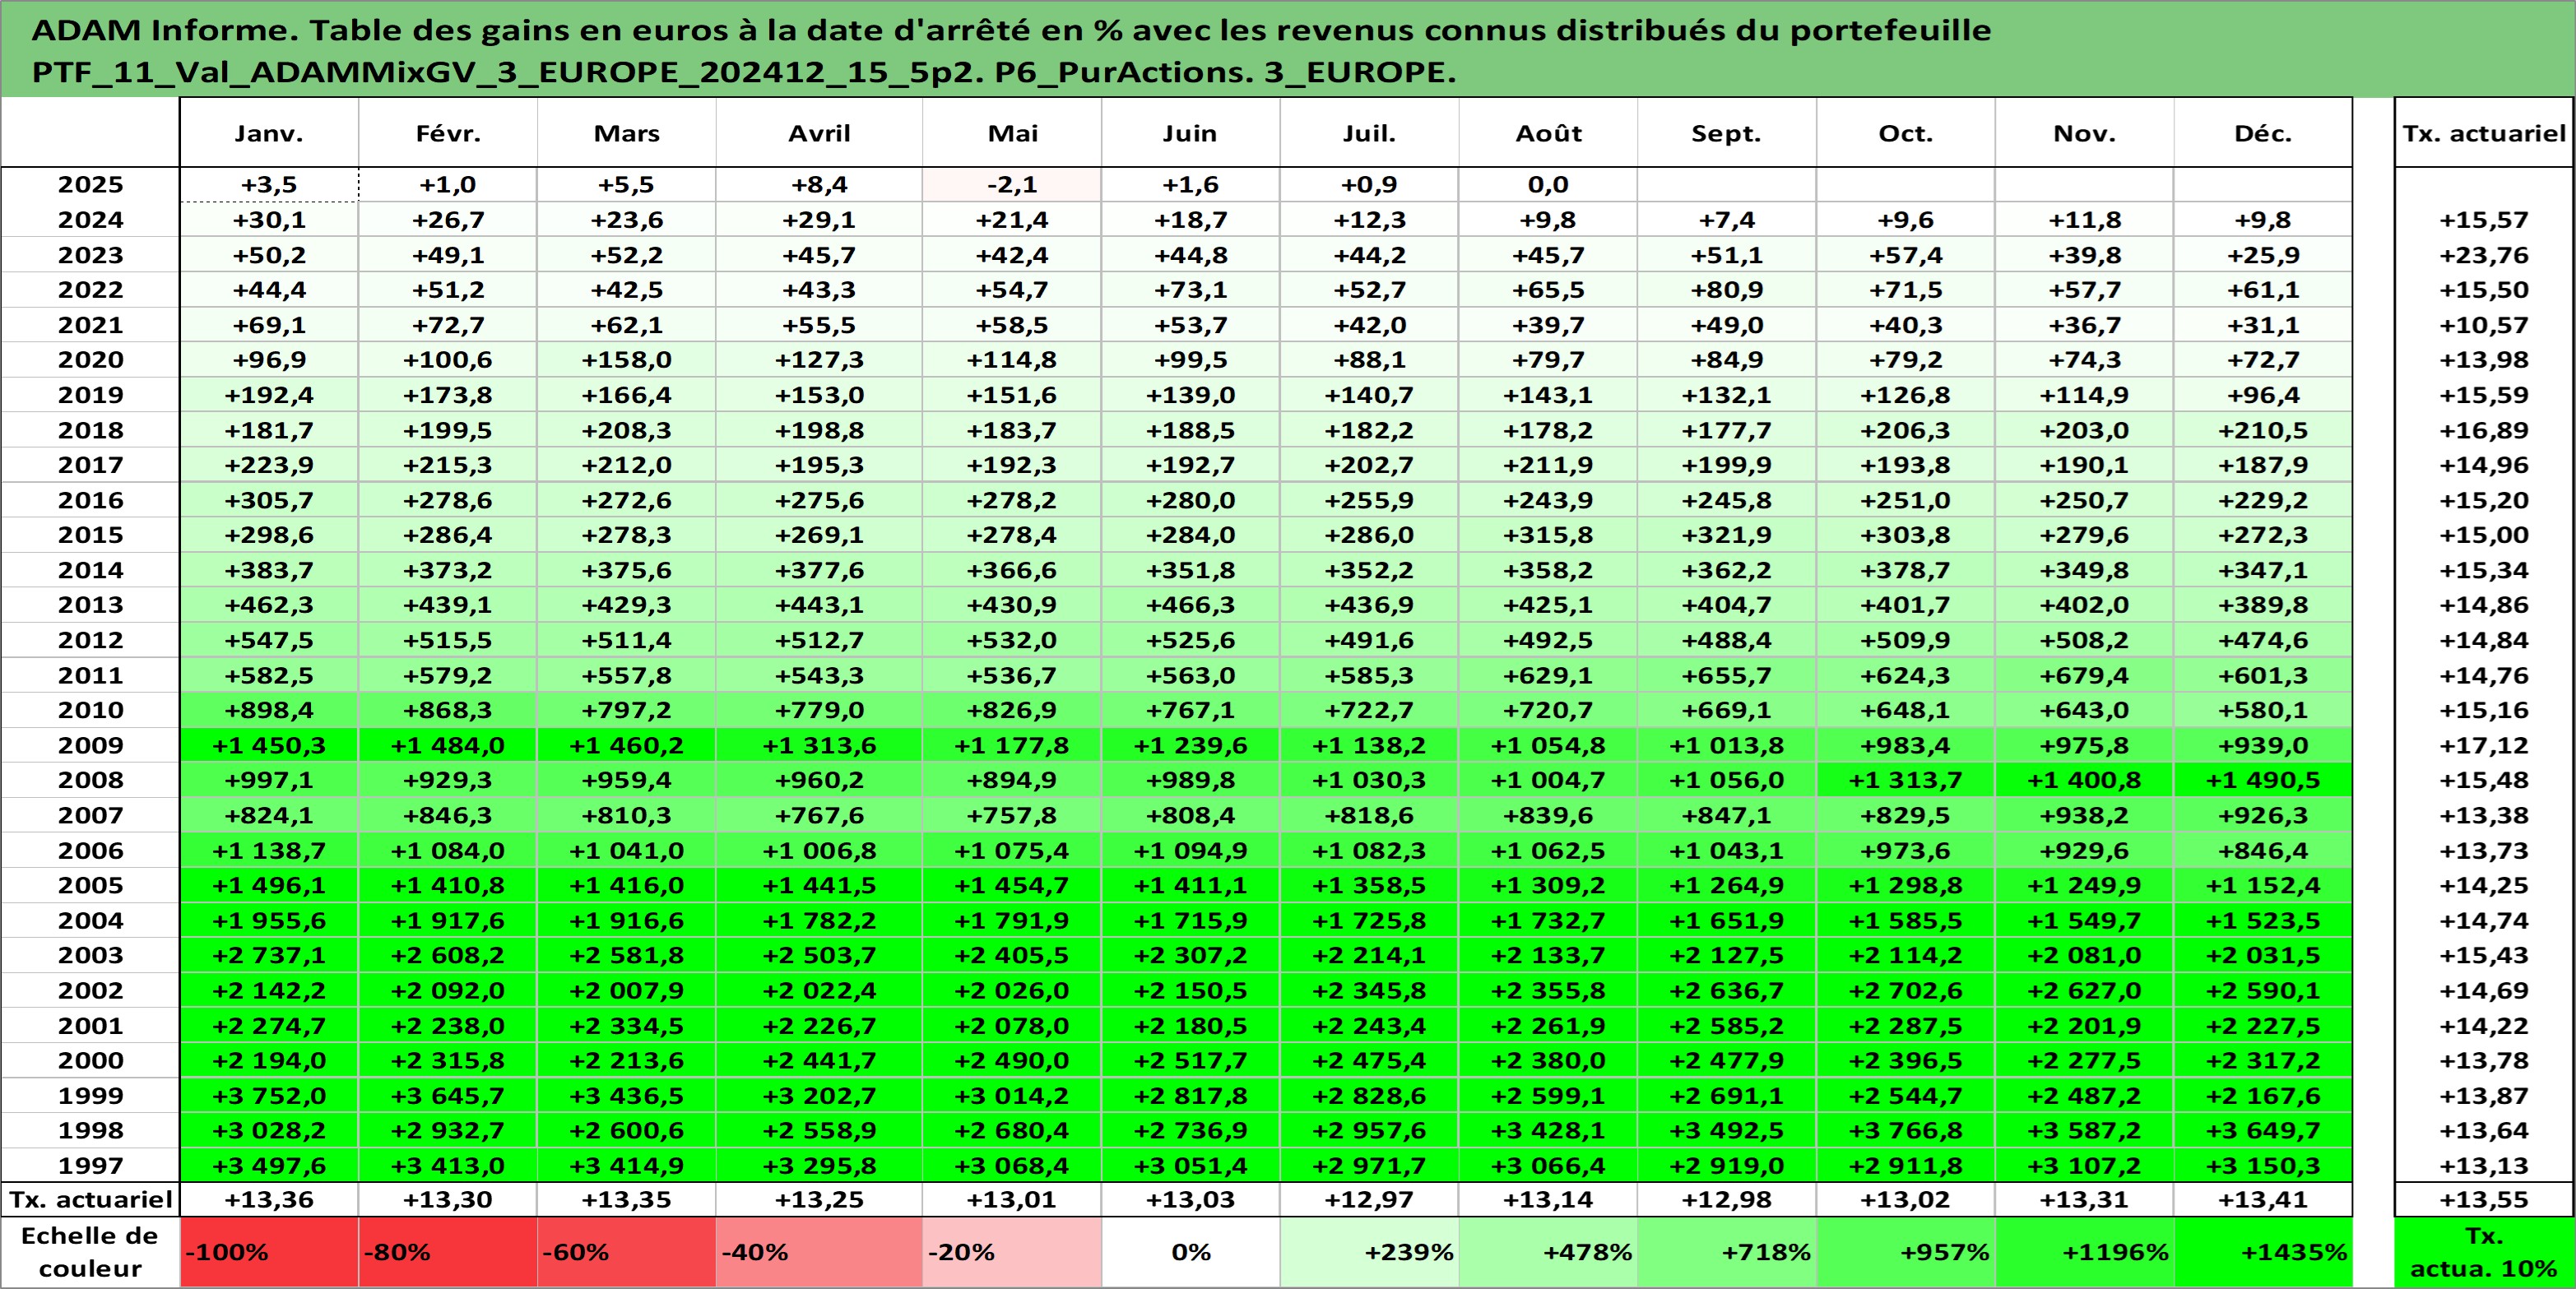Click bottom rate '+13,41' under Déc.
Image resolution: width=2576 pixels, height=1289 pixels.
pyautogui.click(x=2263, y=1199)
